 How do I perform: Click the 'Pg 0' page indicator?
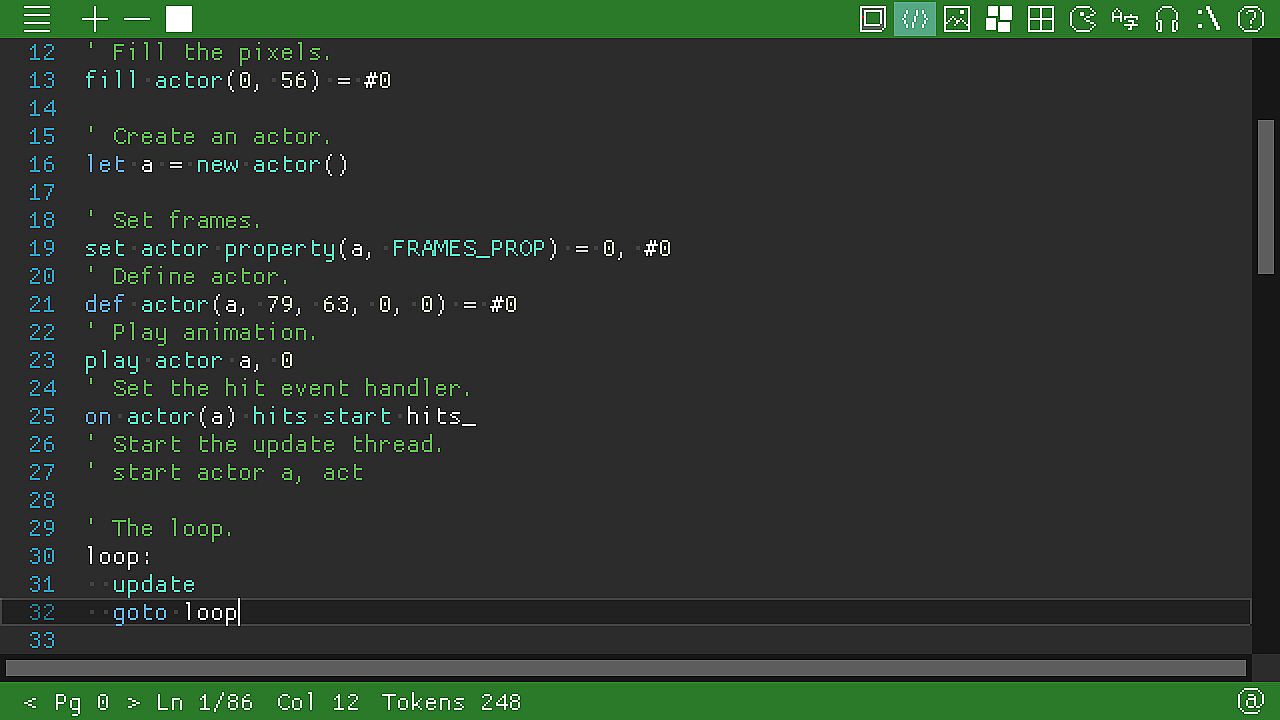[x=82, y=702]
